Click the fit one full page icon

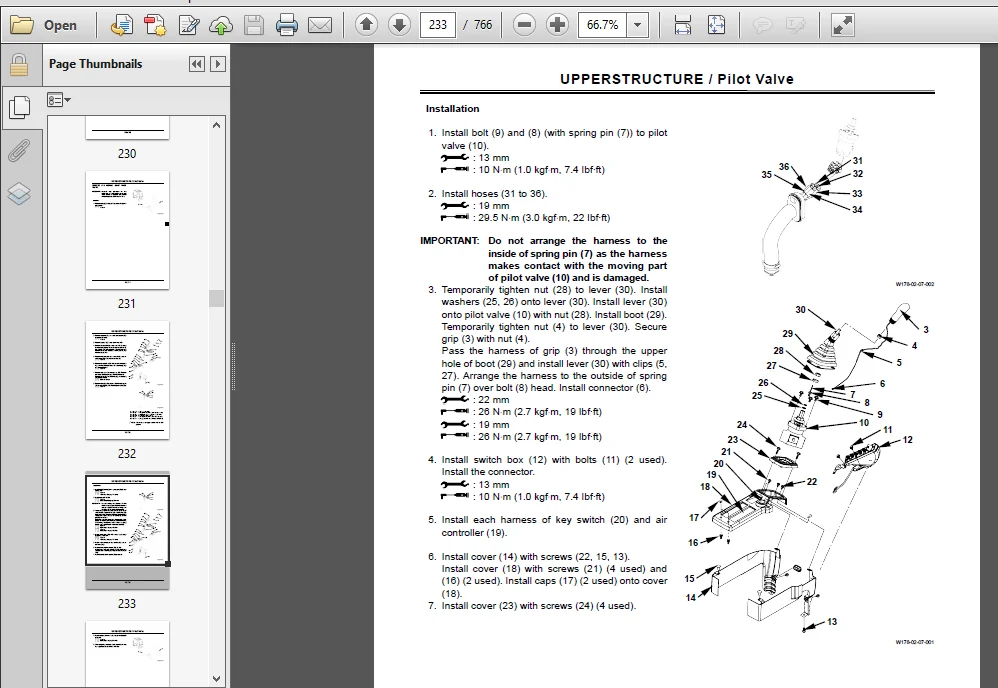pyautogui.click(x=716, y=25)
